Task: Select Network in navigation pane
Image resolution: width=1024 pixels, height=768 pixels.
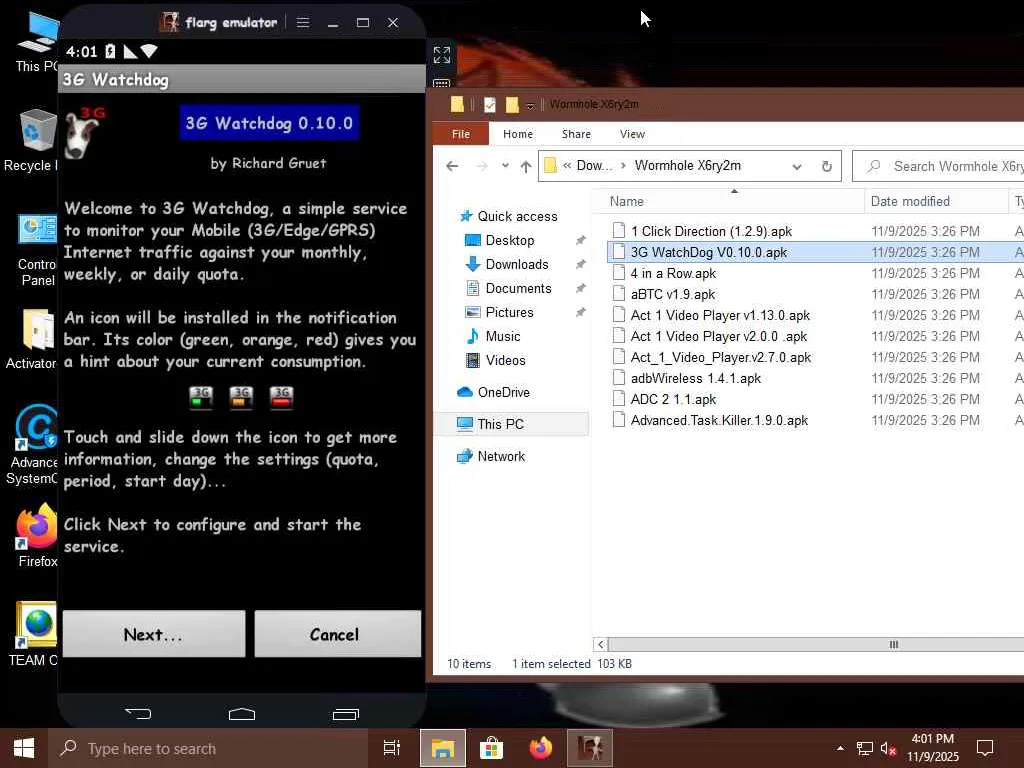Action: coord(500,456)
